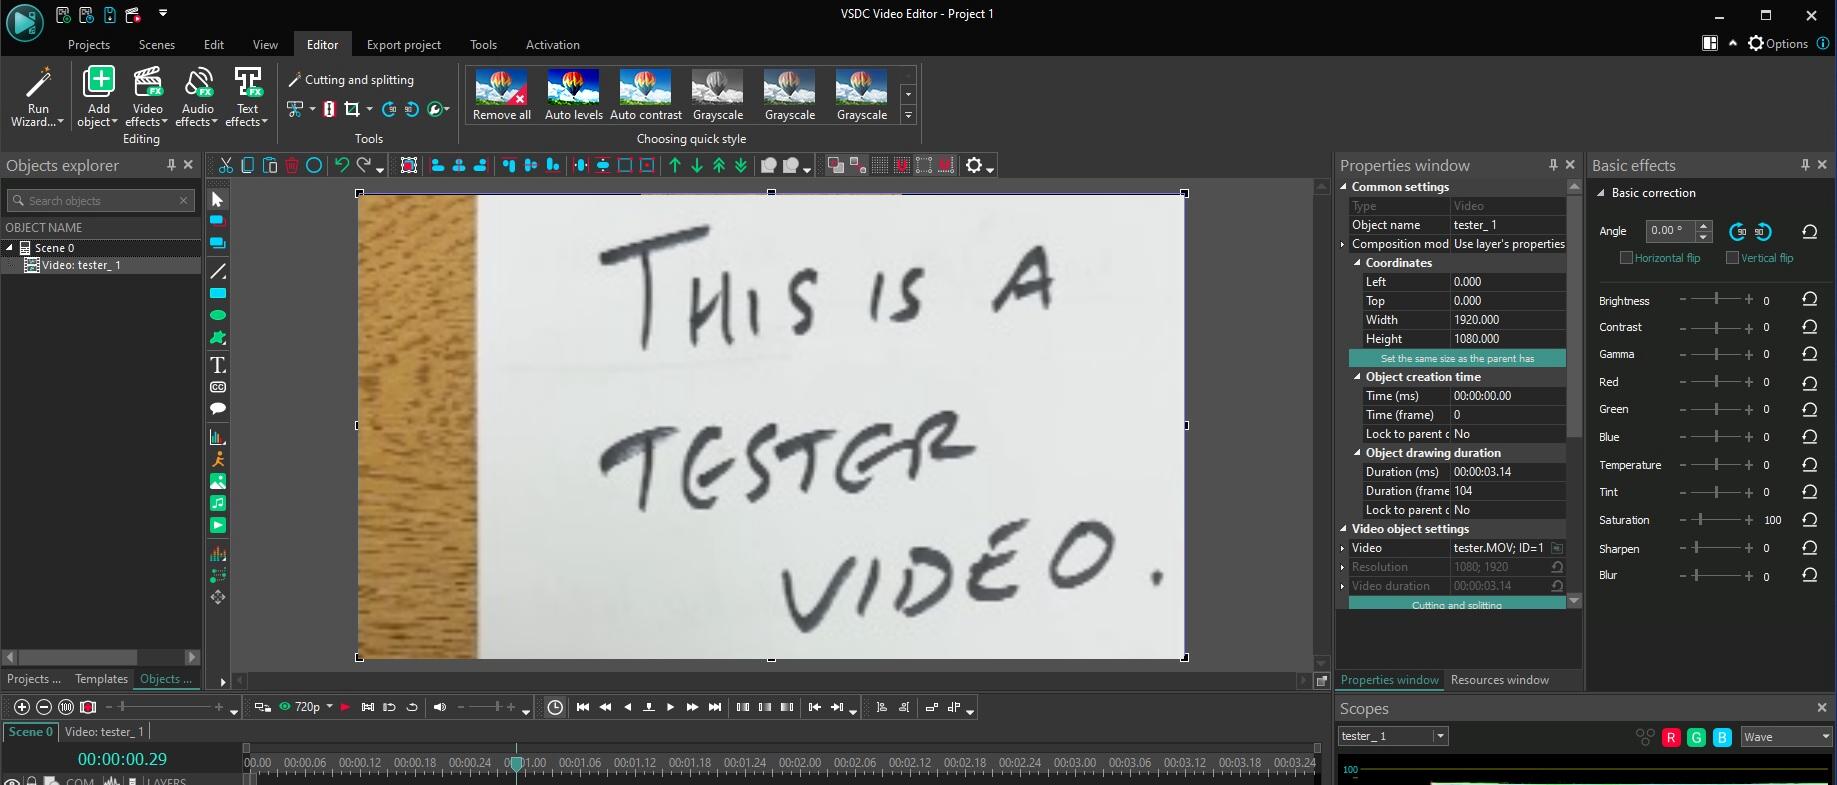The width and height of the screenshot is (1837, 785).
Task: Open the Tools menu tab
Action: point(483,45)
